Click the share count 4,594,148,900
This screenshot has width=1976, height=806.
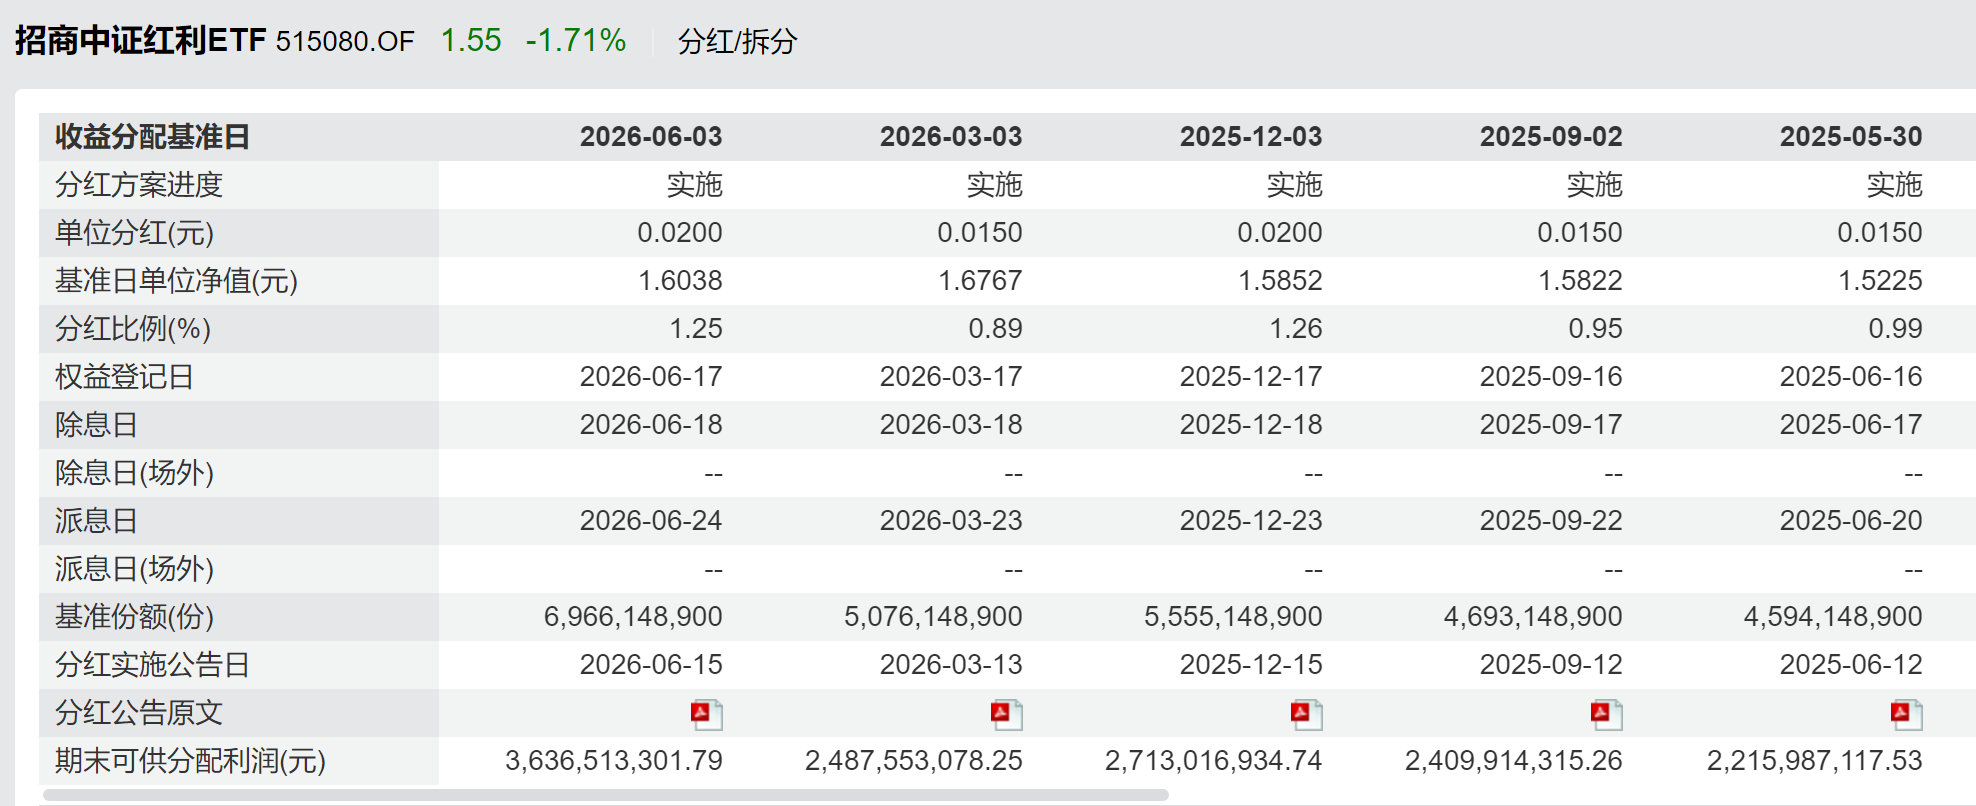pyautogui.click(x=1833, y=617)
